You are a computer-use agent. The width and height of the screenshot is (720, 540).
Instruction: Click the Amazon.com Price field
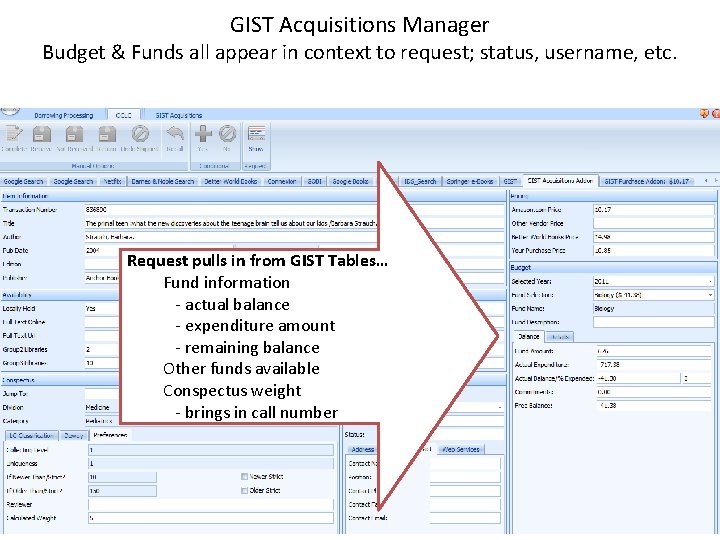pyautogui.click(x=654, y=209)
